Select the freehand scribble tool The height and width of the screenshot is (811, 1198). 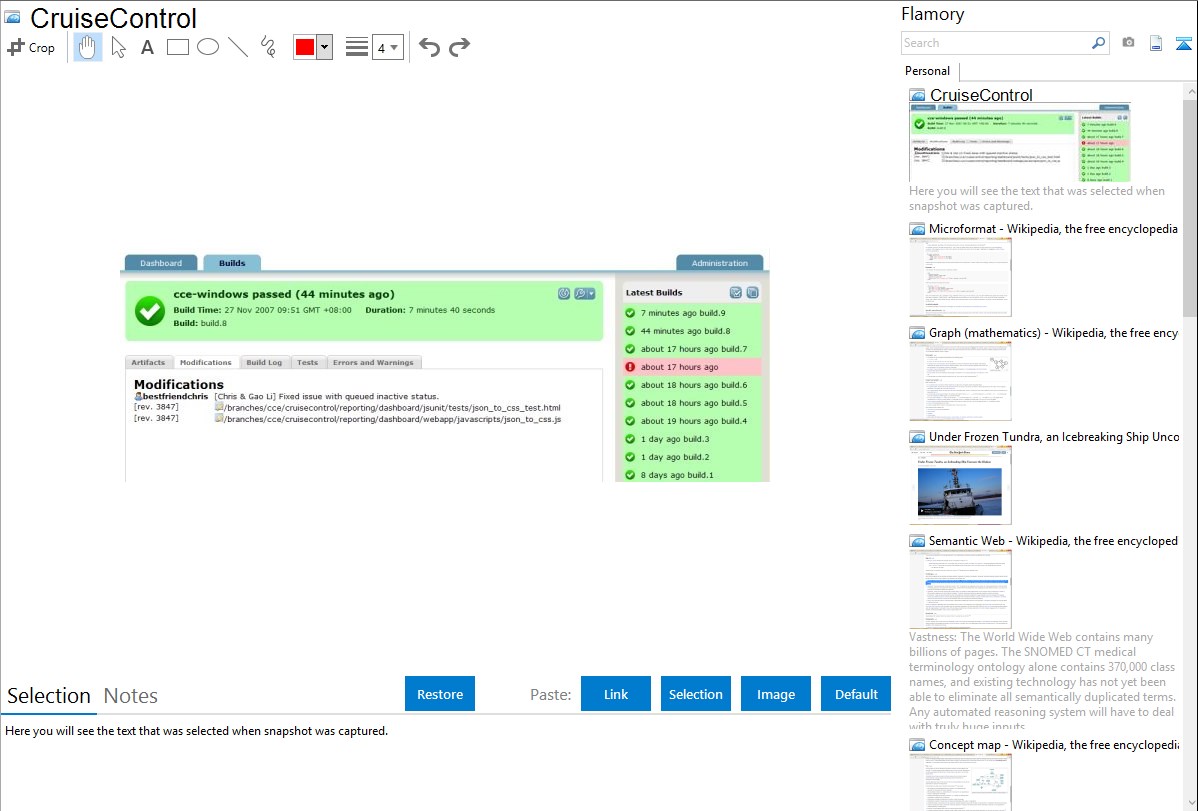coord(268,47)
